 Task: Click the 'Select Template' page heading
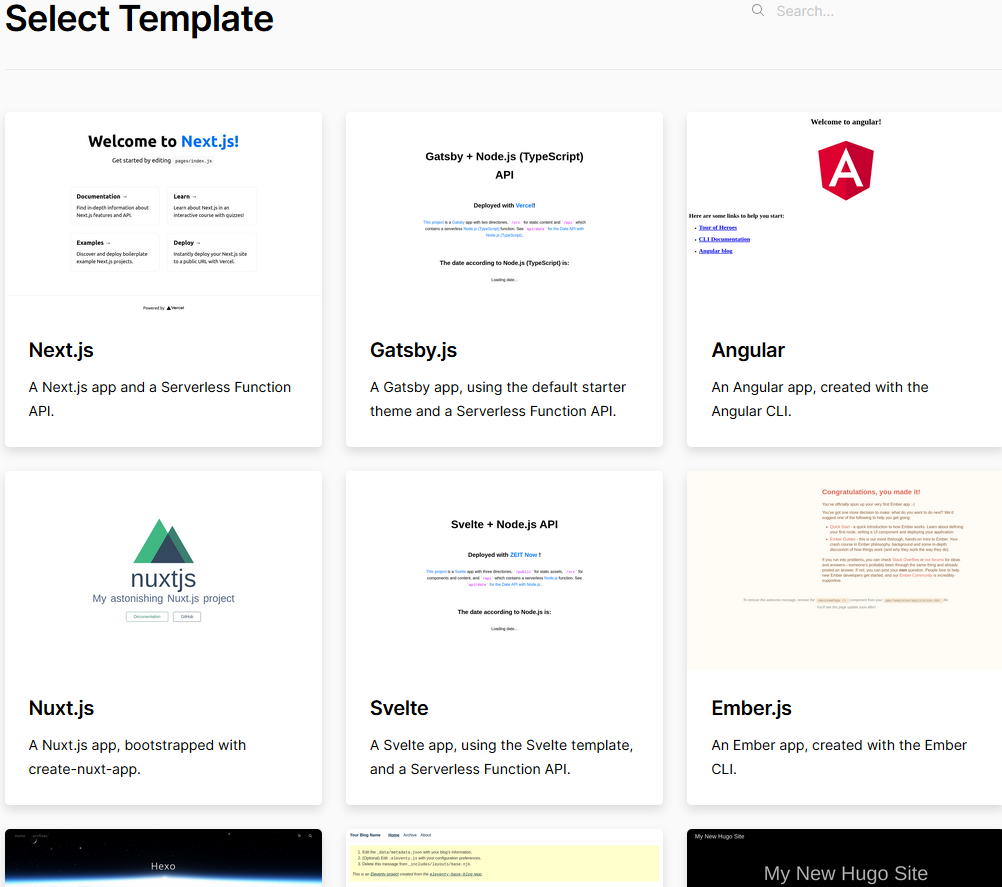click(139, 18)
